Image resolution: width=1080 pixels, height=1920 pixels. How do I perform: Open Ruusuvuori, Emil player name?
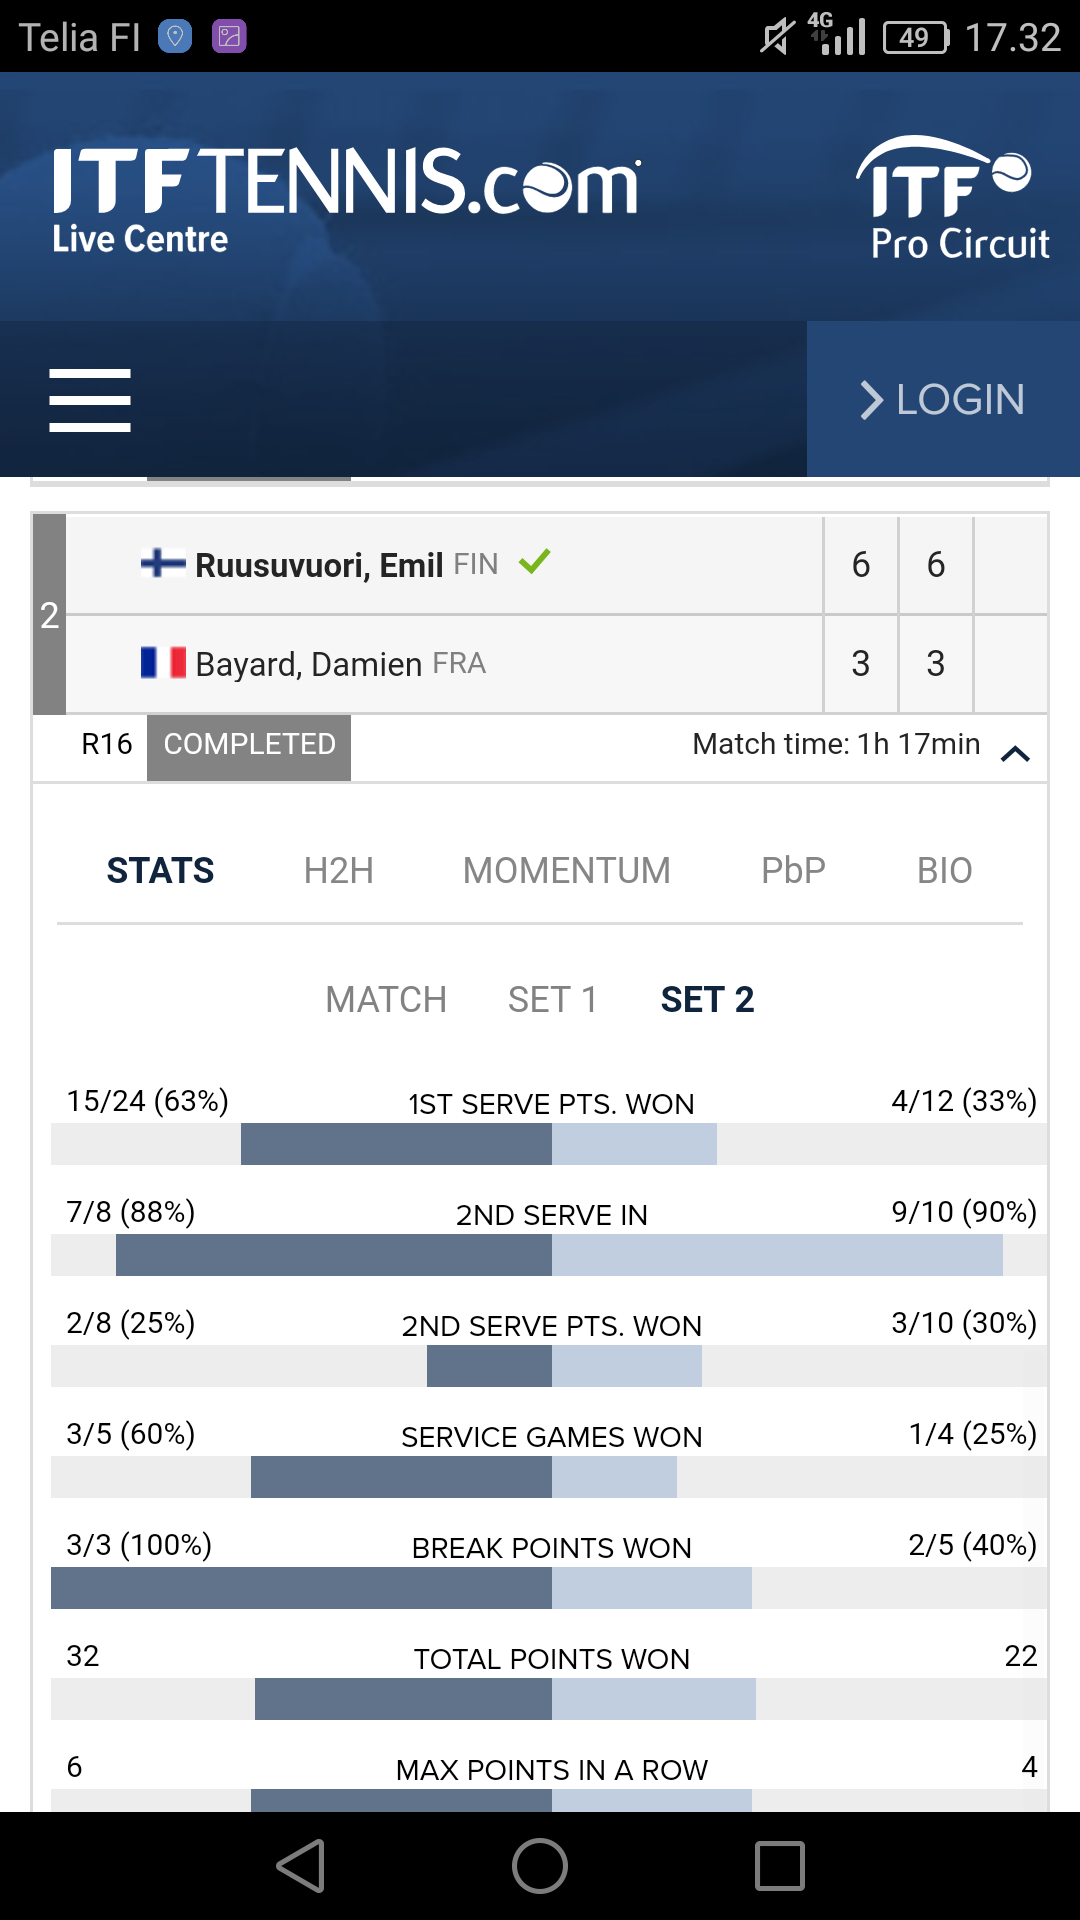(319, 565)
